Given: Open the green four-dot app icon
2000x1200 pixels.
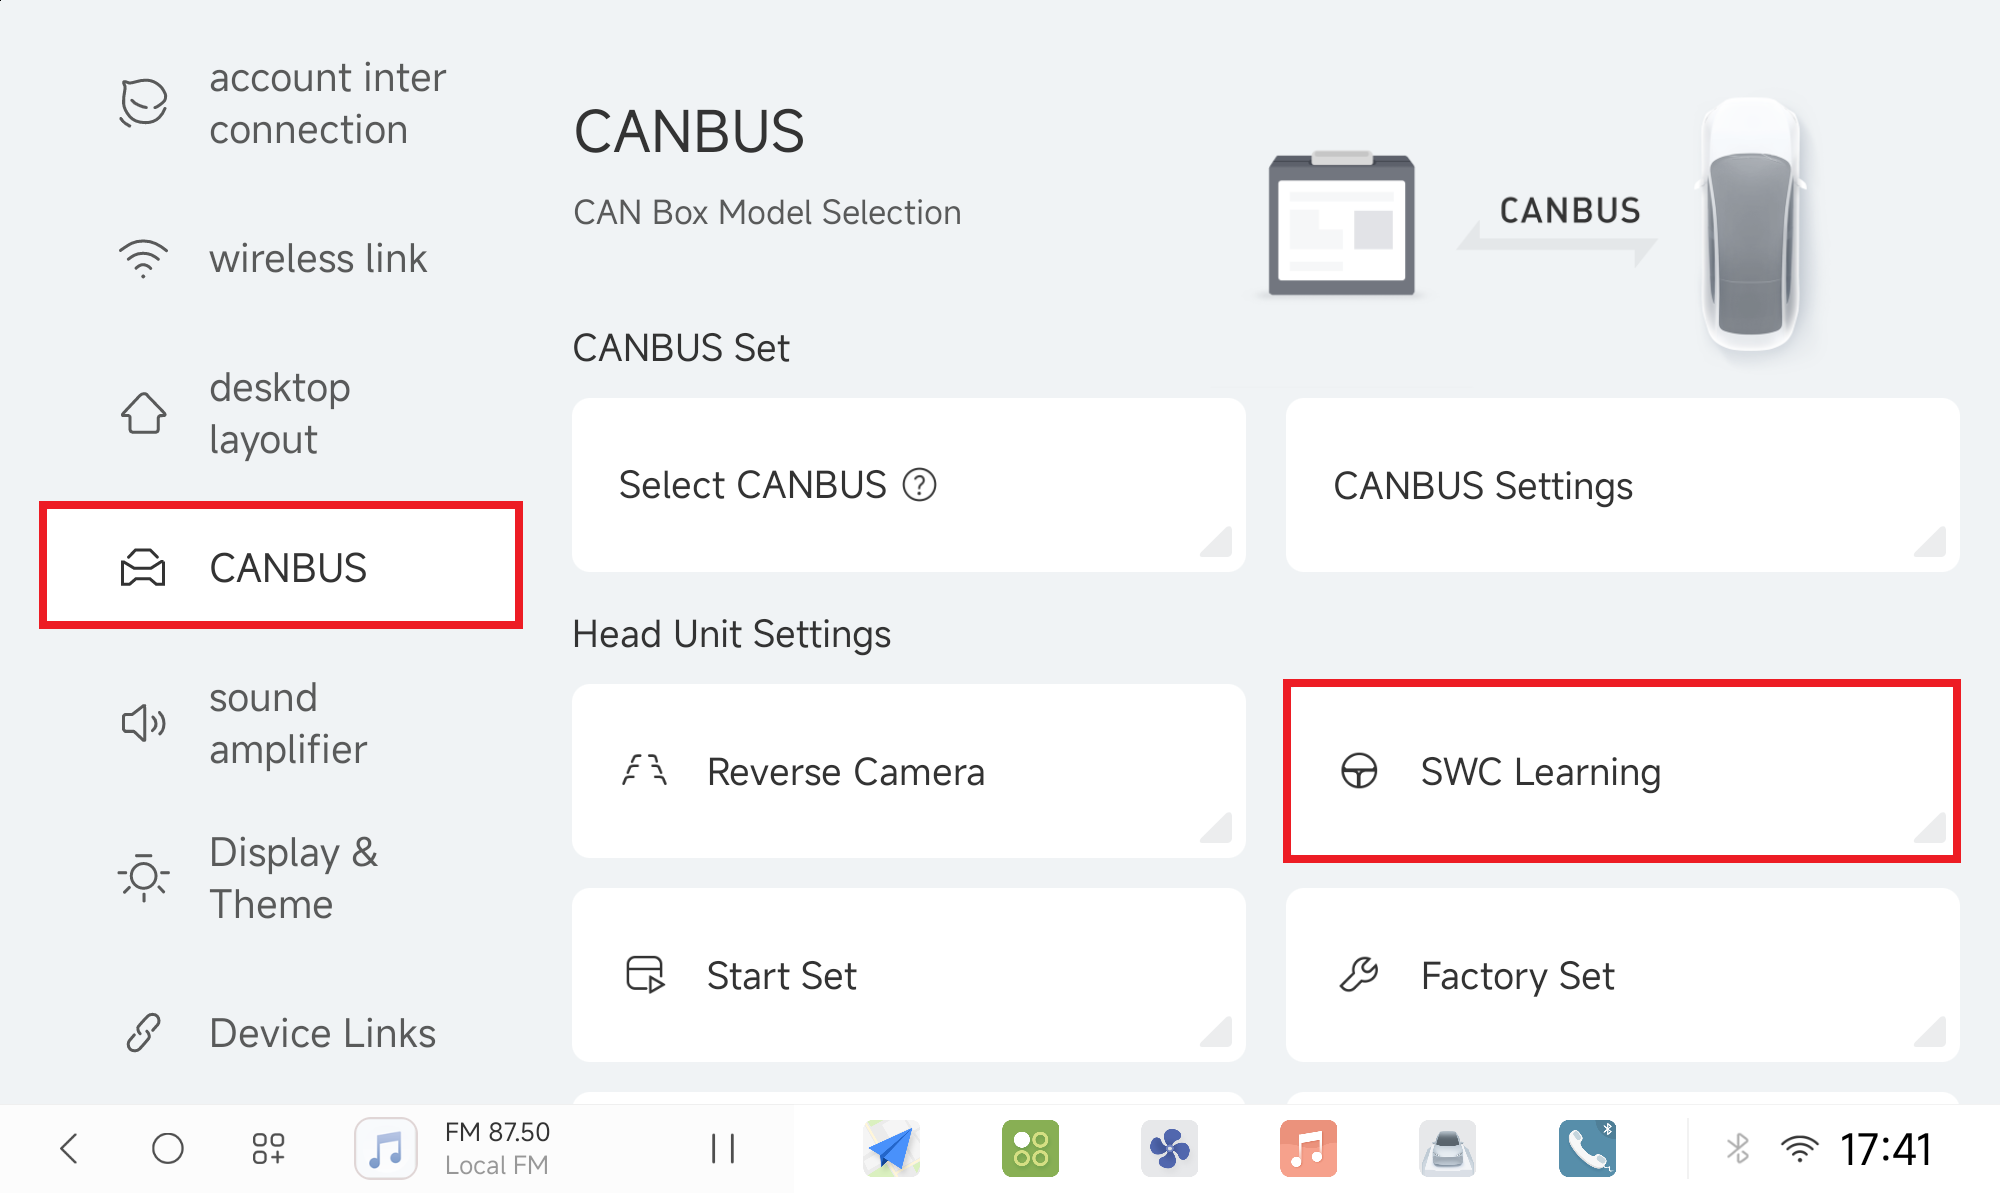Looking at the screenshot, I should coord(1030,1149).
